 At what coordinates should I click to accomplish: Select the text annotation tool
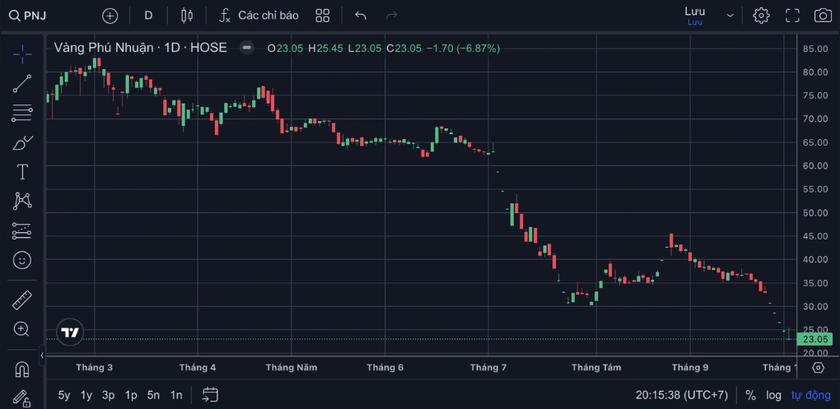(22, 172)
